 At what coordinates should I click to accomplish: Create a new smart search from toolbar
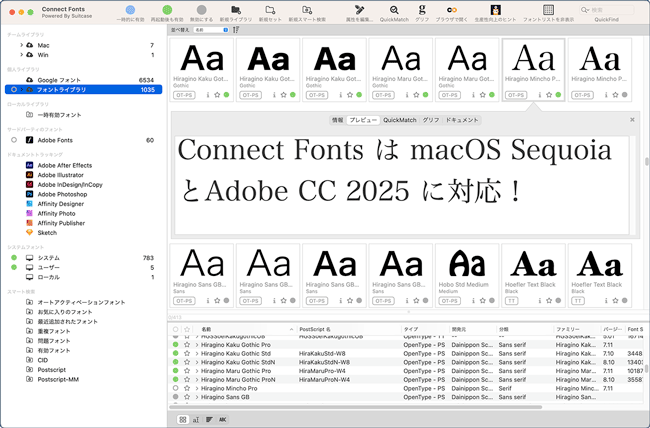[307, 10]
